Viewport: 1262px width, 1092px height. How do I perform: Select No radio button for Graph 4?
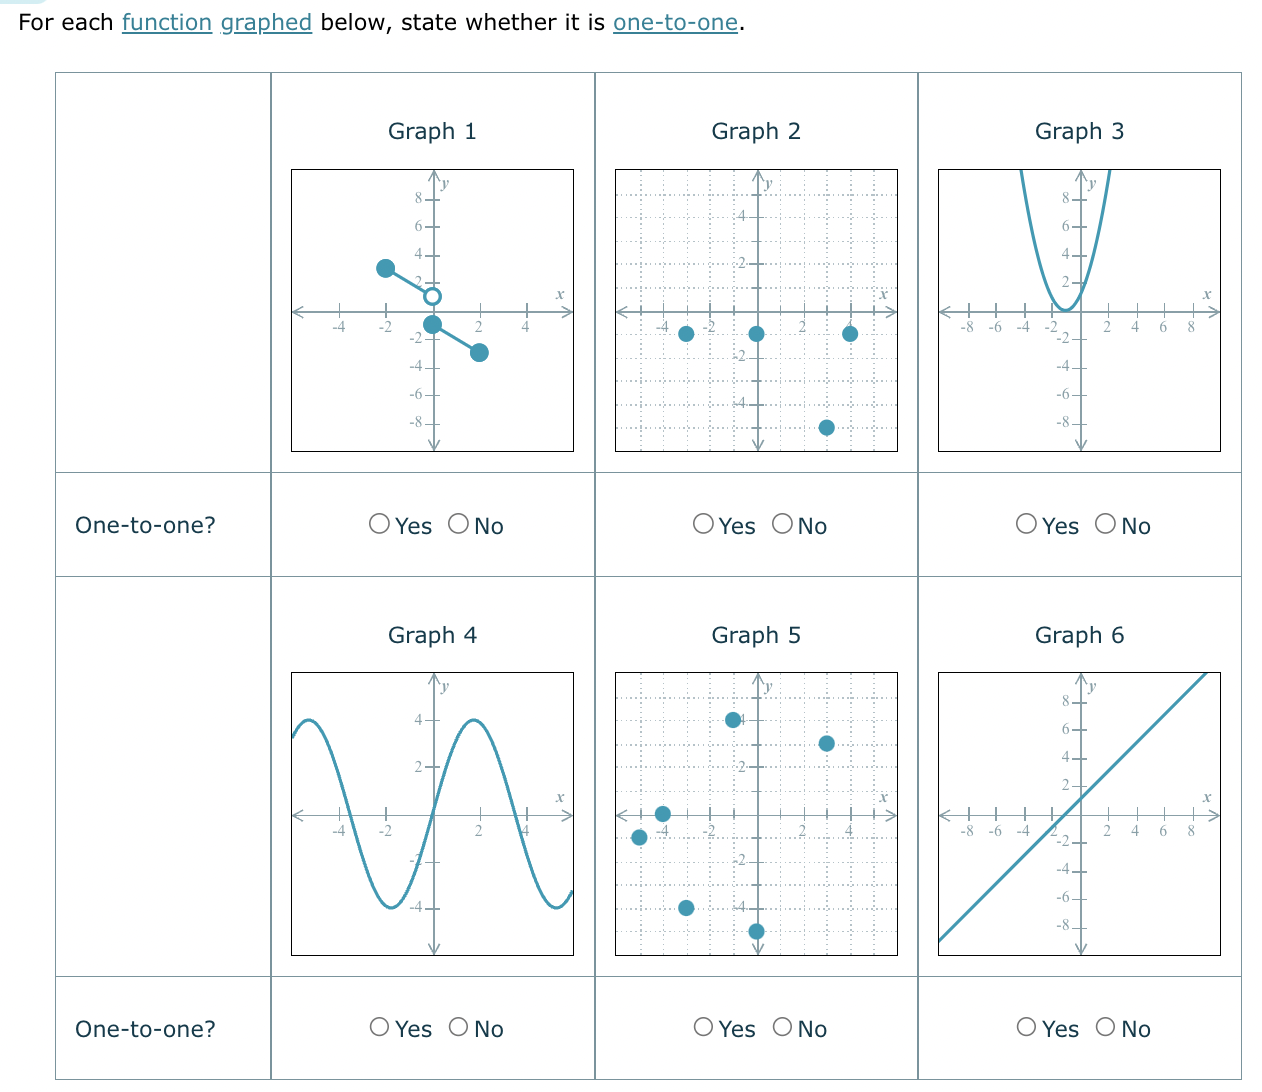(458, 1028)
